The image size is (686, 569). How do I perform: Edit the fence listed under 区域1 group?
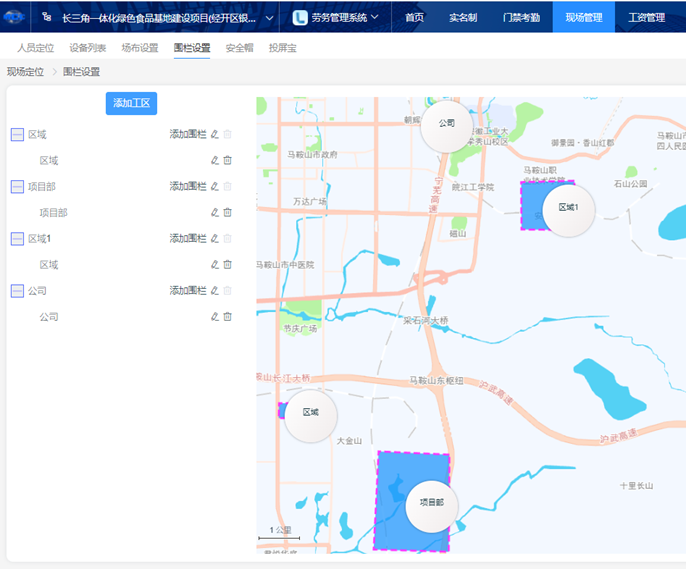(x=214, y=264)
